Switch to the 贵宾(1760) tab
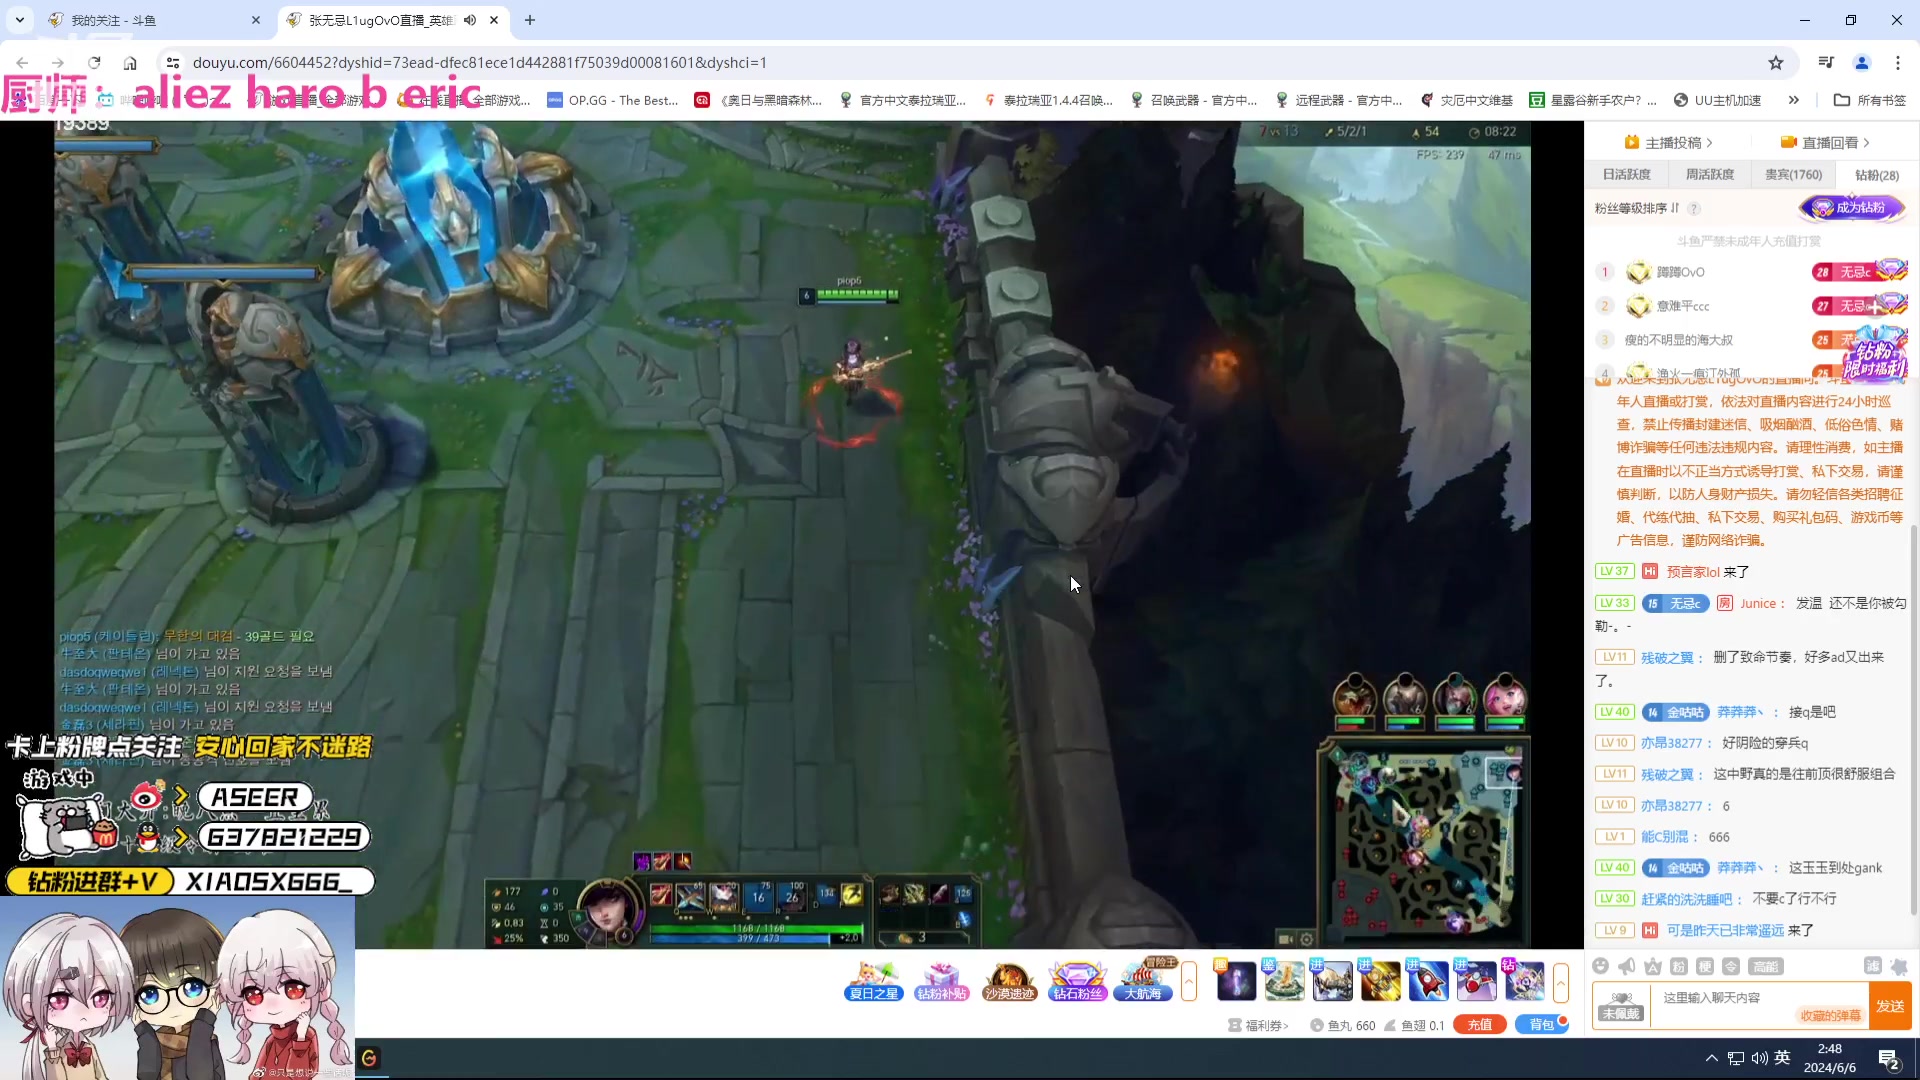This screenshot has width=1920, height=1080. 1793,174
